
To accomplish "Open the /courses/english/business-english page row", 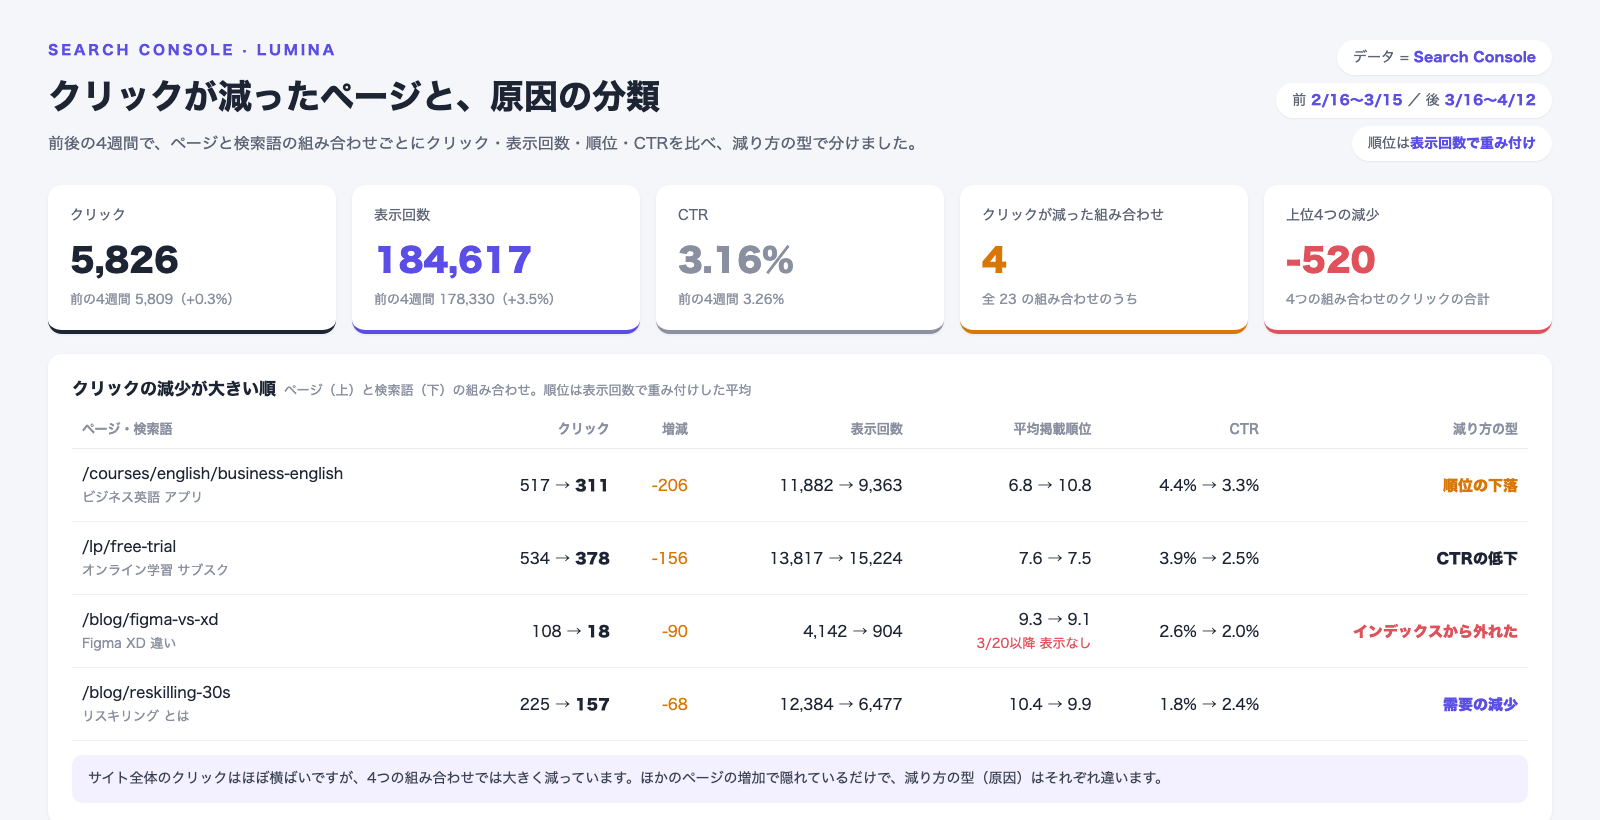I will 800,485.
